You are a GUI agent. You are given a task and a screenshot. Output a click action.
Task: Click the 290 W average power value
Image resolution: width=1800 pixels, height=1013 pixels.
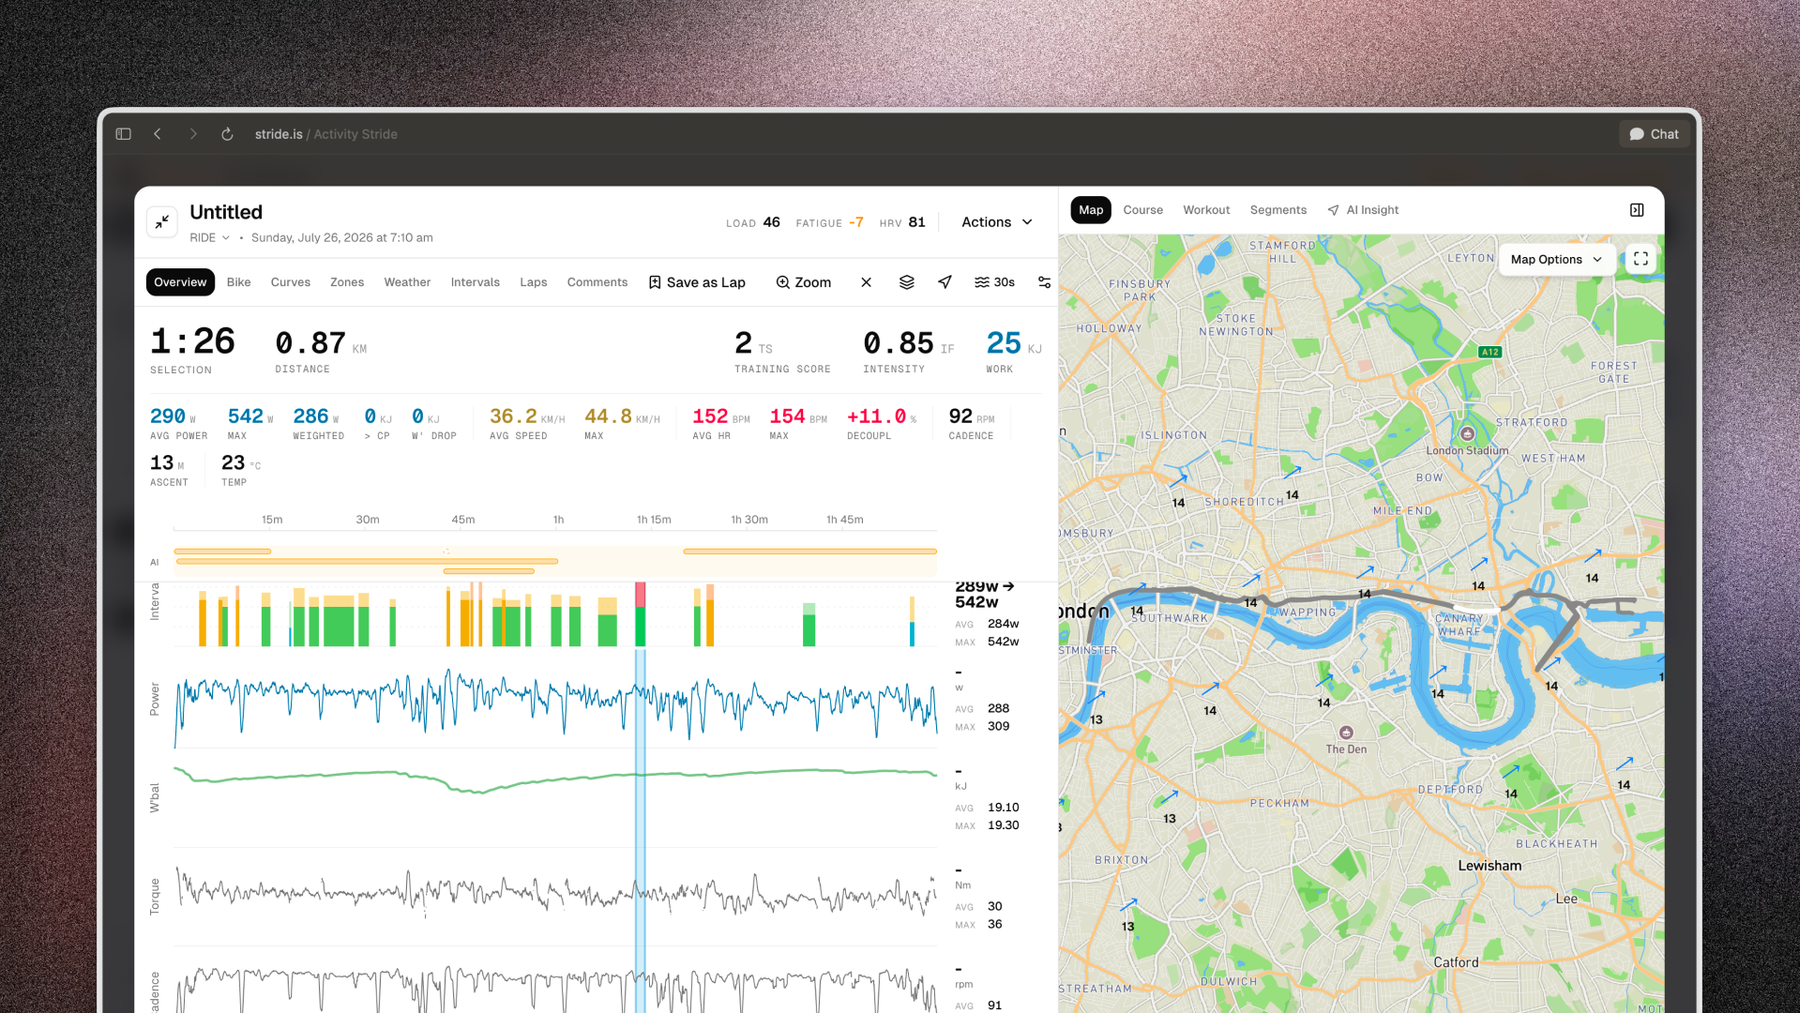(167, 416)
